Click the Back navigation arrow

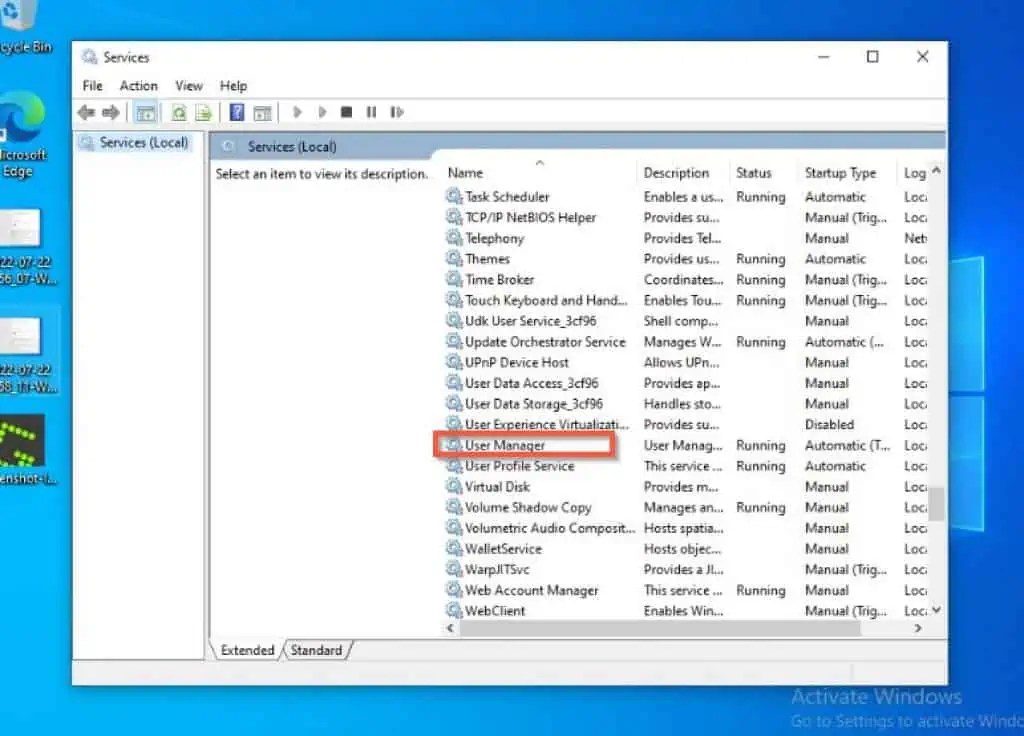tap(85, 112)
